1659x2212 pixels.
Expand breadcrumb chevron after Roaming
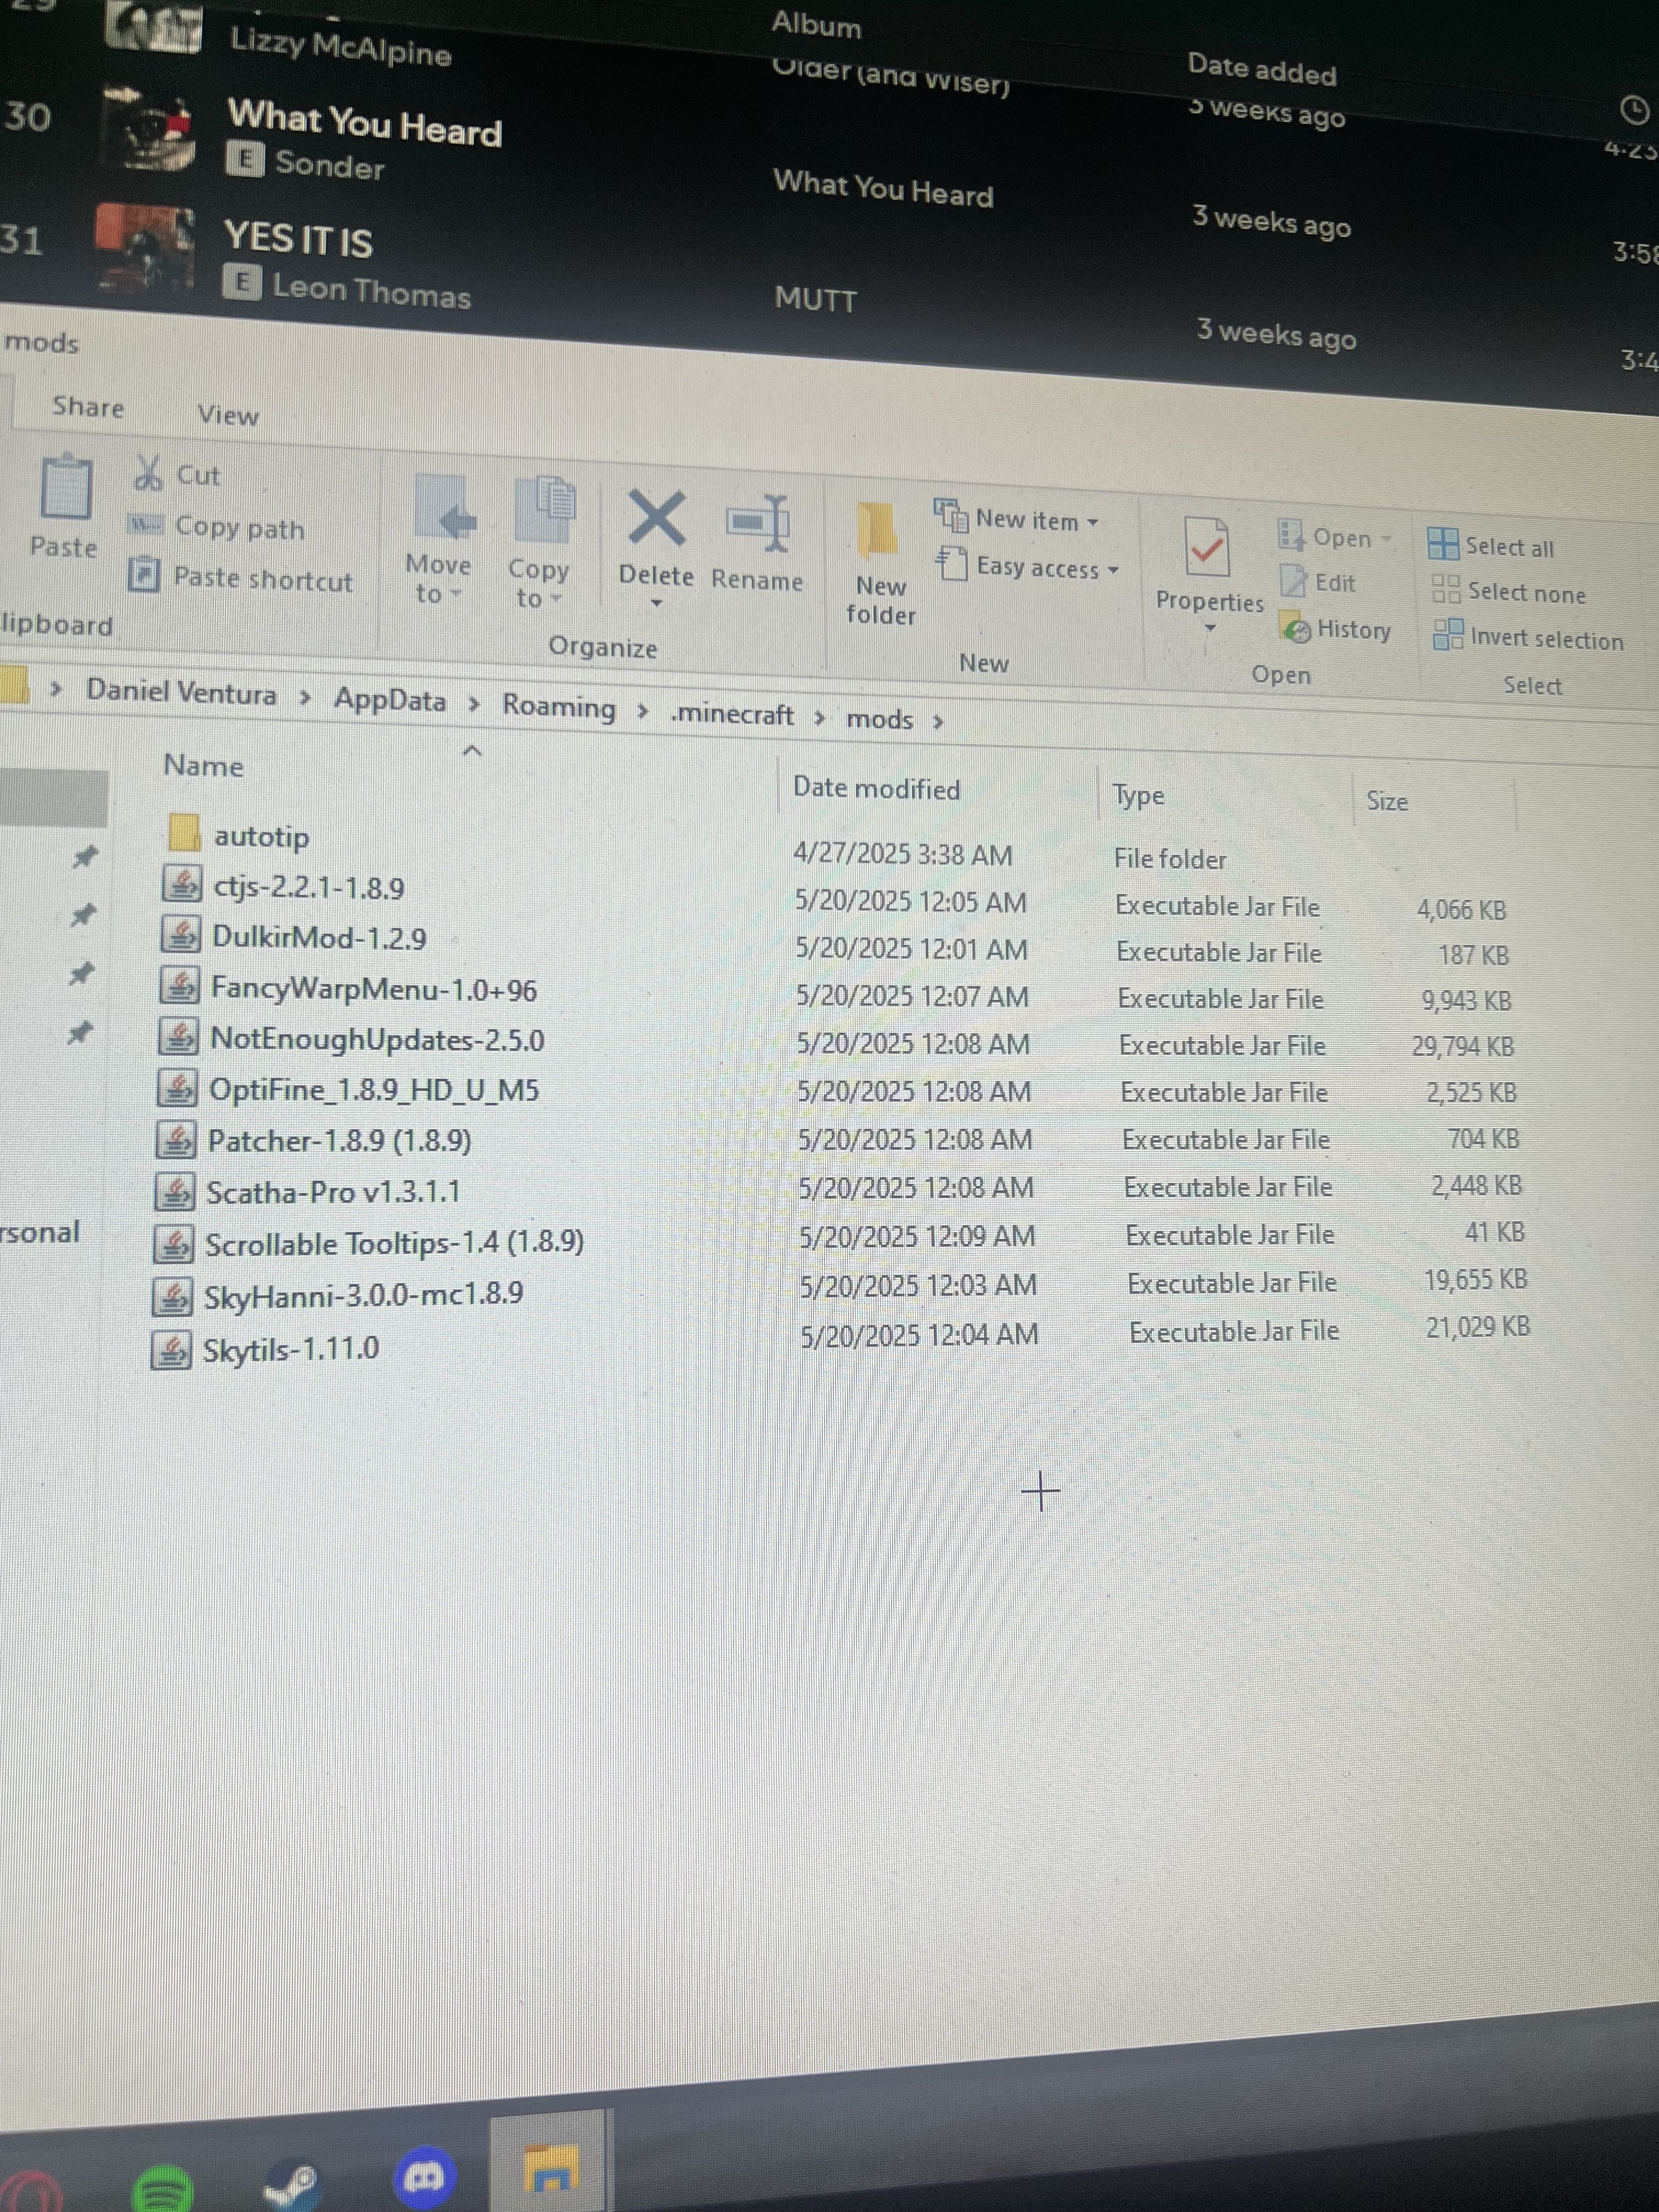pos(643,710)
